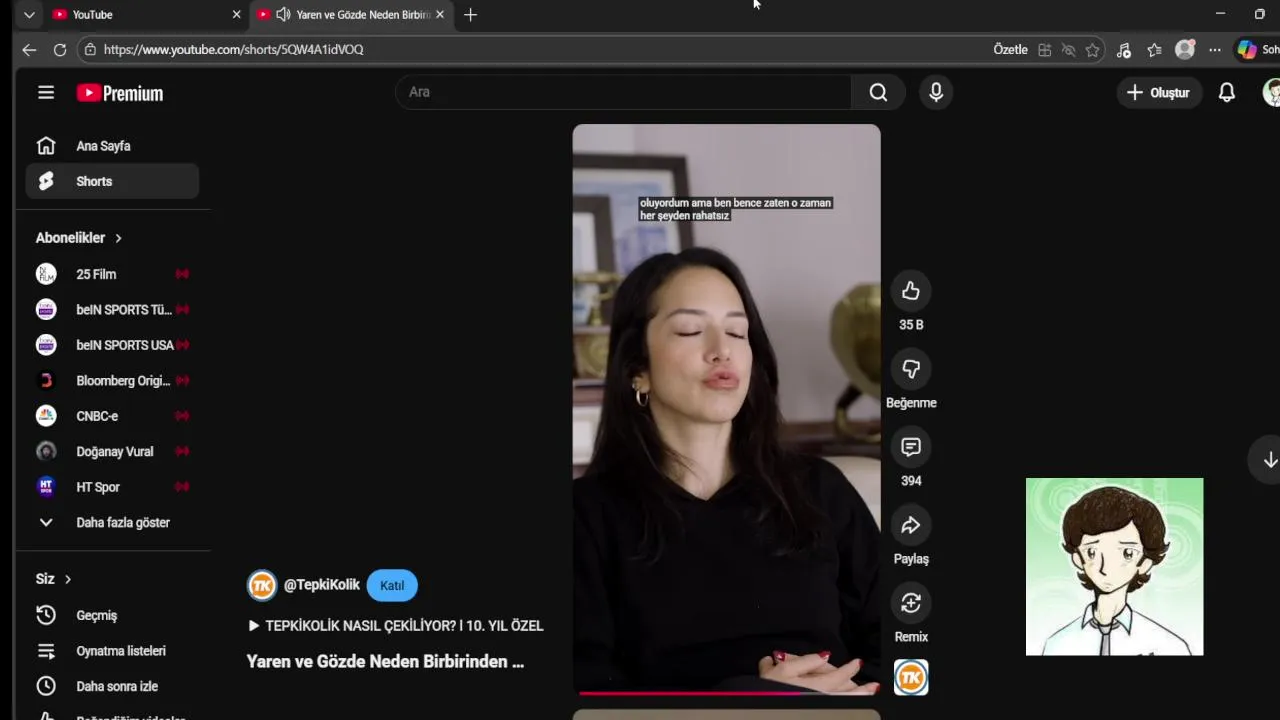Click the YouTube Premium logo
The width and height of the screenshot is (1280, 720).
[119, 93]
